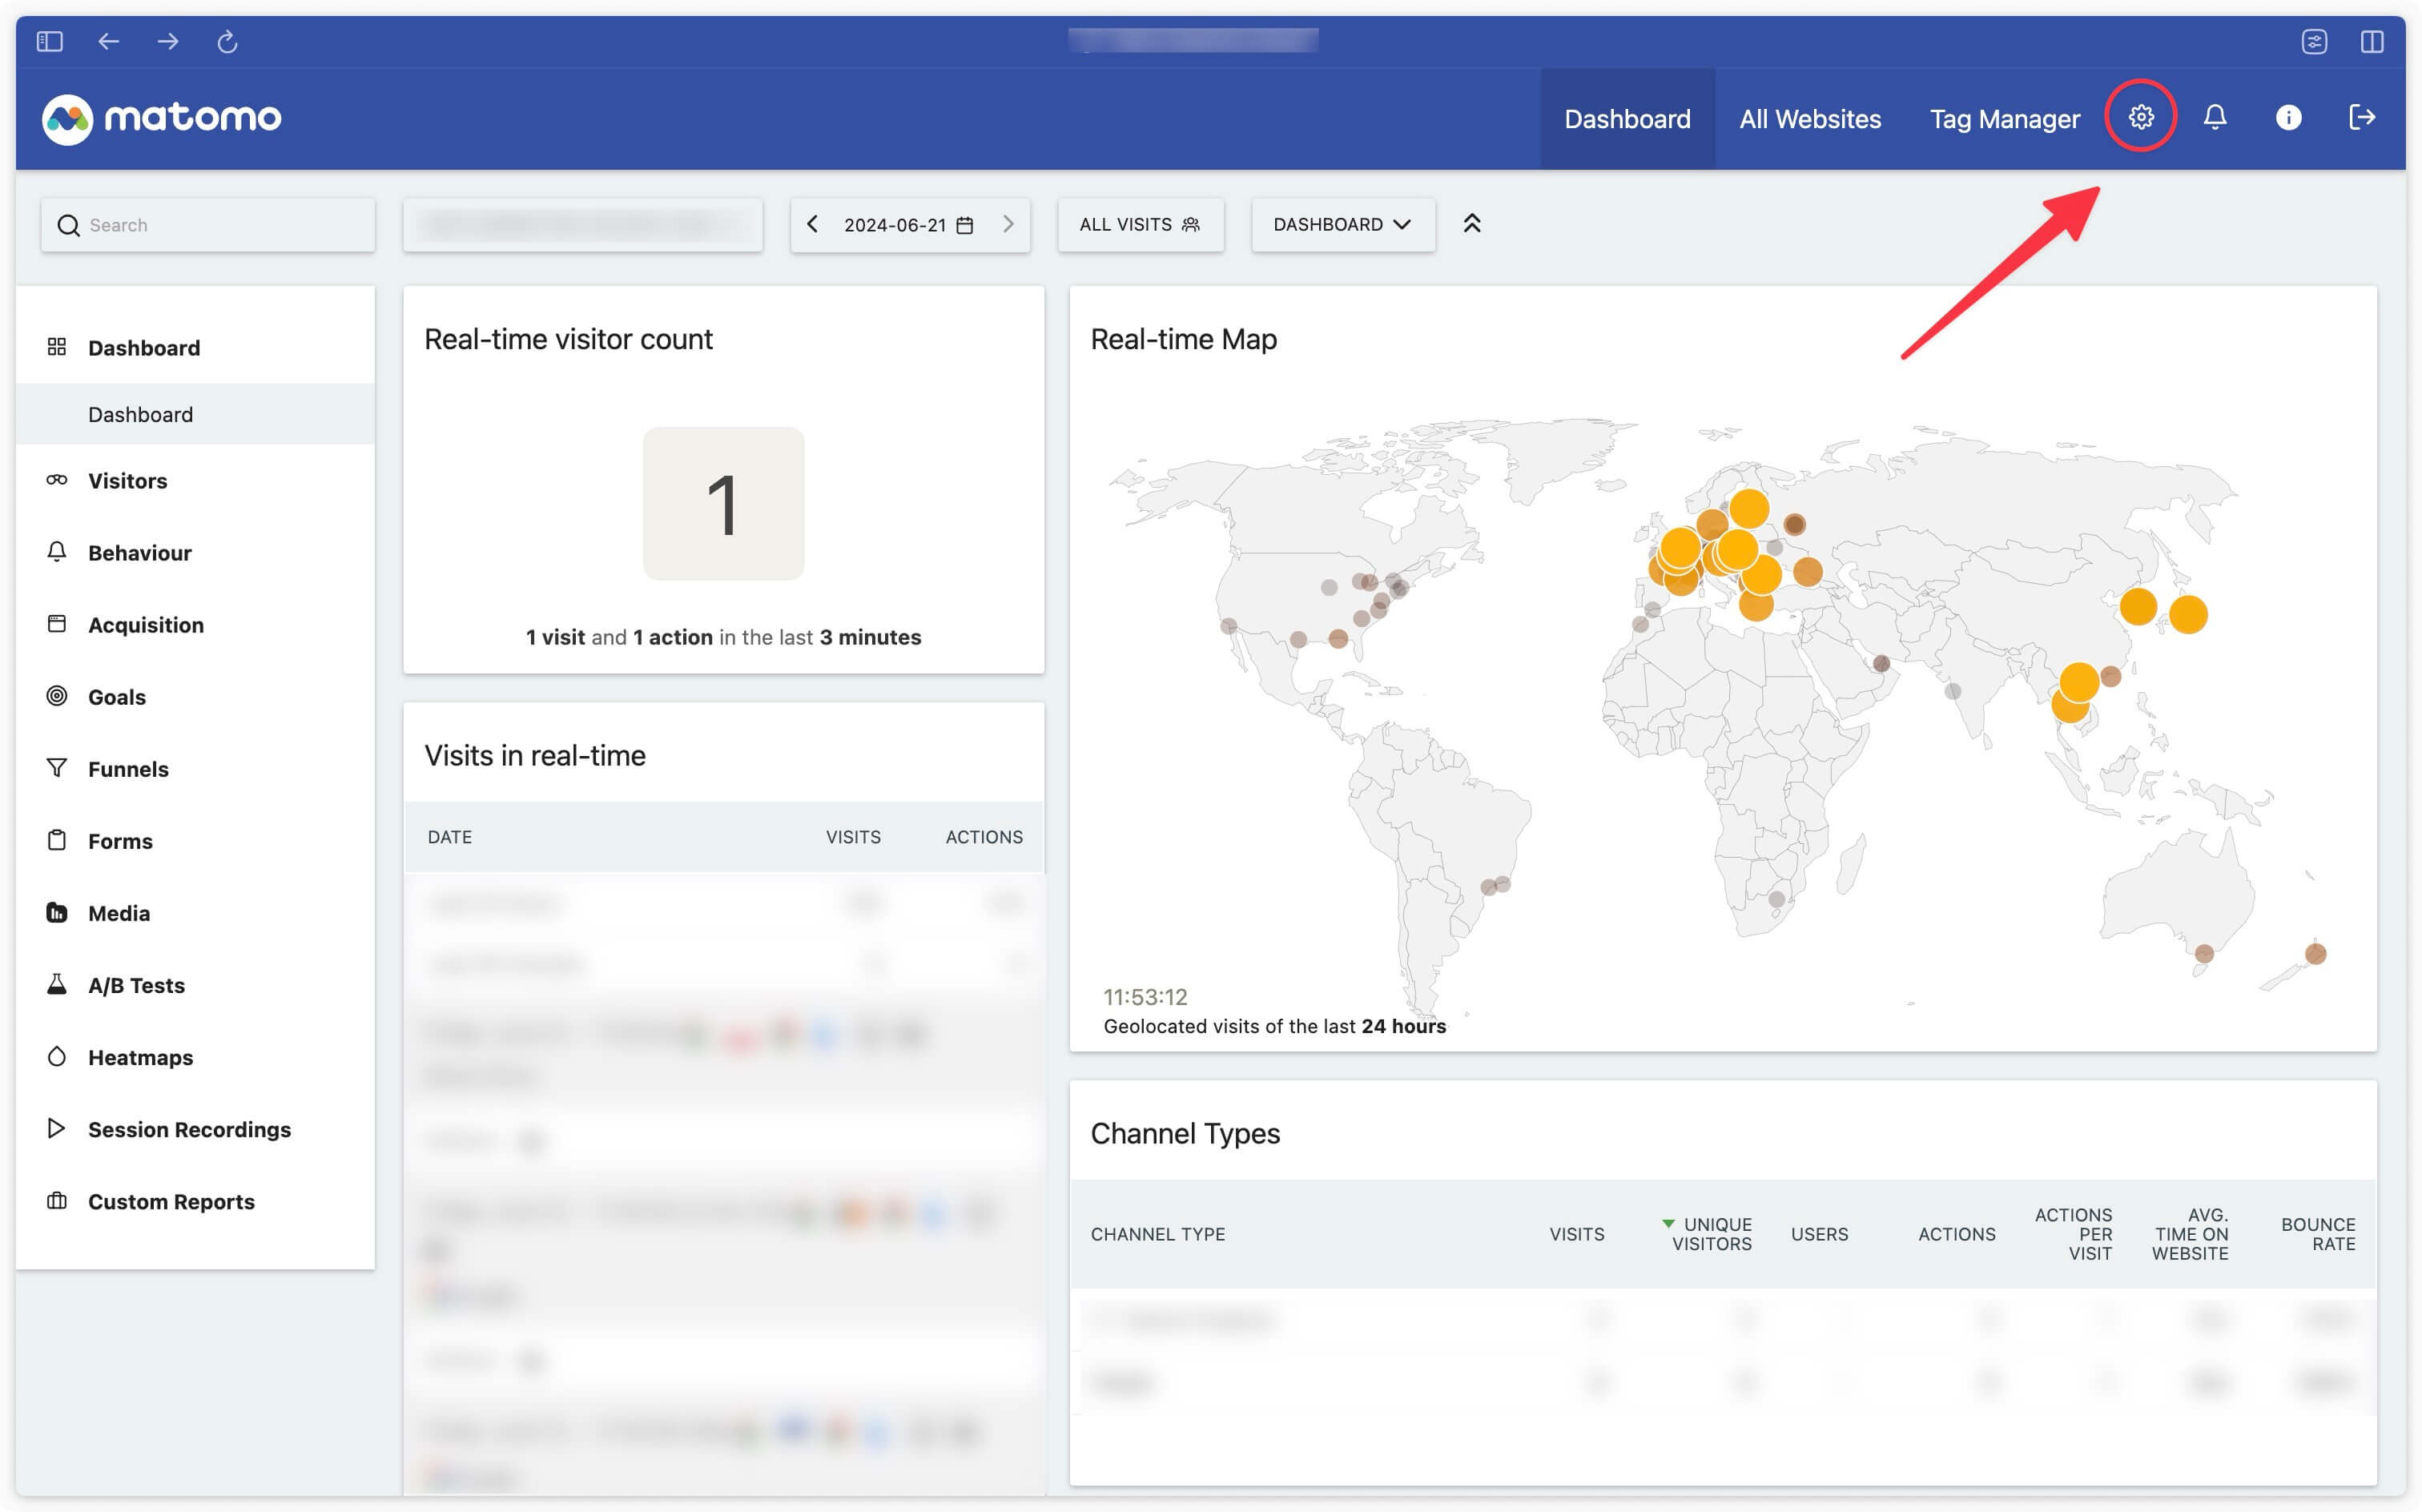This screenshot has width=2422, height=1512.
Task: Select the Dashboard tab in header
Action: tap(1628, 117)
